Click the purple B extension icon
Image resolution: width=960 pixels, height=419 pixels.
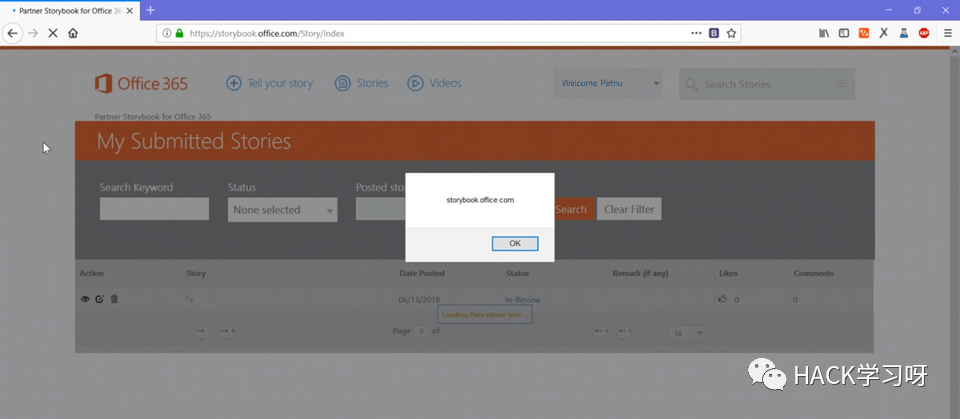click(x=714, y=33)
